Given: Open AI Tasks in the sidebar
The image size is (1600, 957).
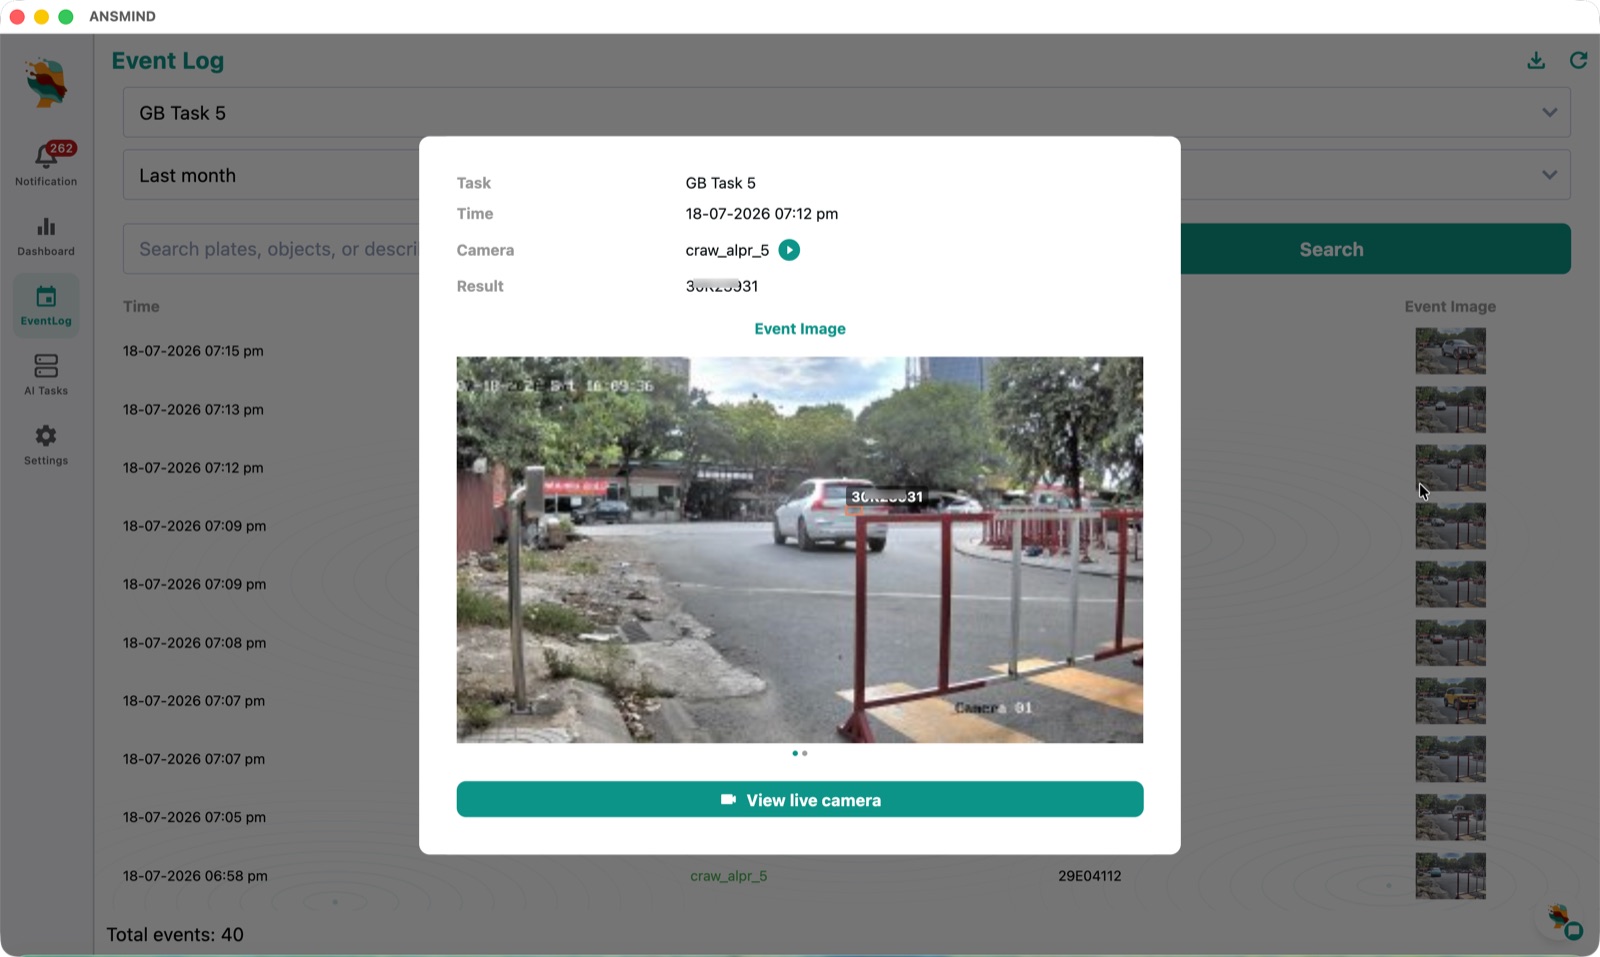Looking at the screenshot, I should 46,375.
